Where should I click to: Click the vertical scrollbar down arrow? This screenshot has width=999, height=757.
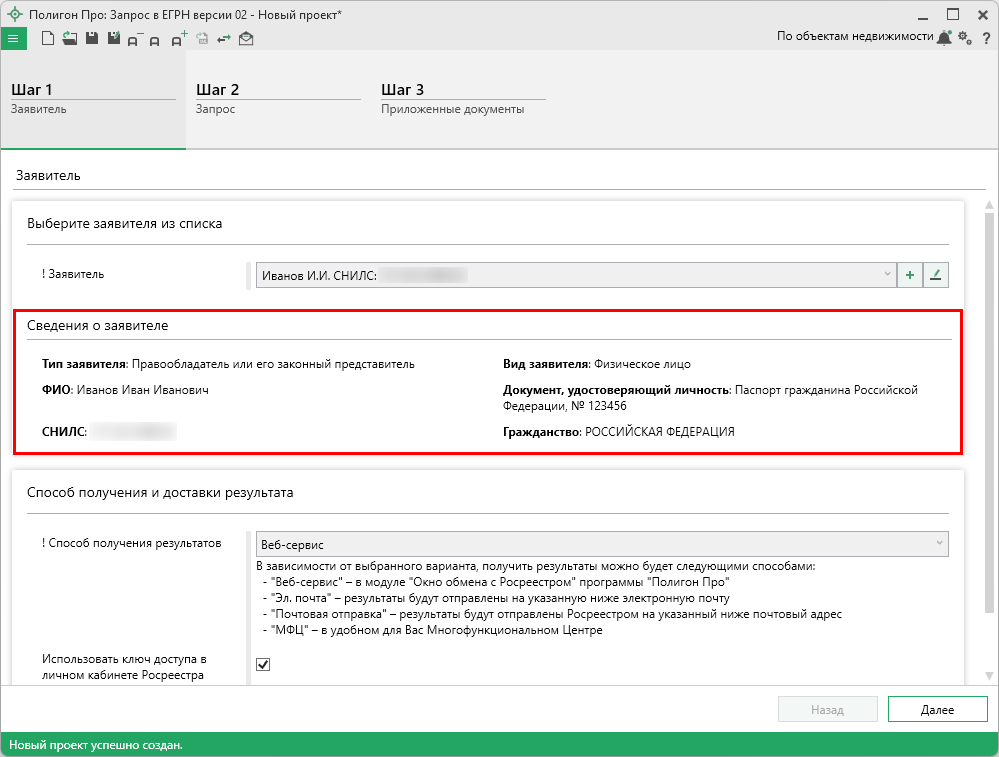click(x=990, y=675)
